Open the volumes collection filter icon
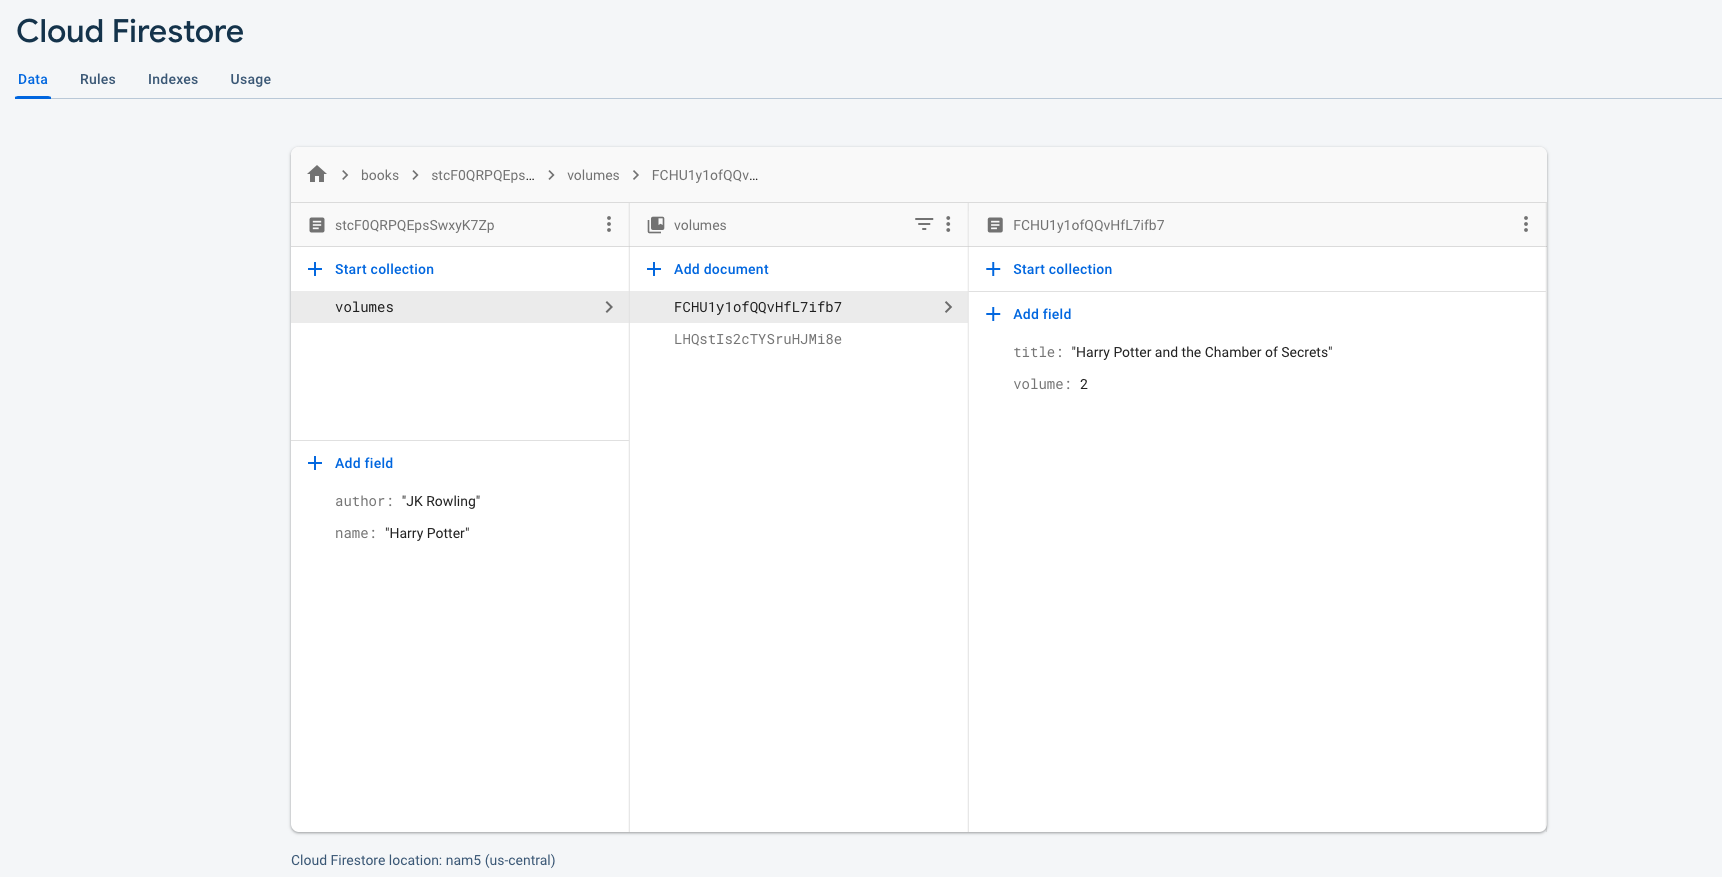 point(924,225)
